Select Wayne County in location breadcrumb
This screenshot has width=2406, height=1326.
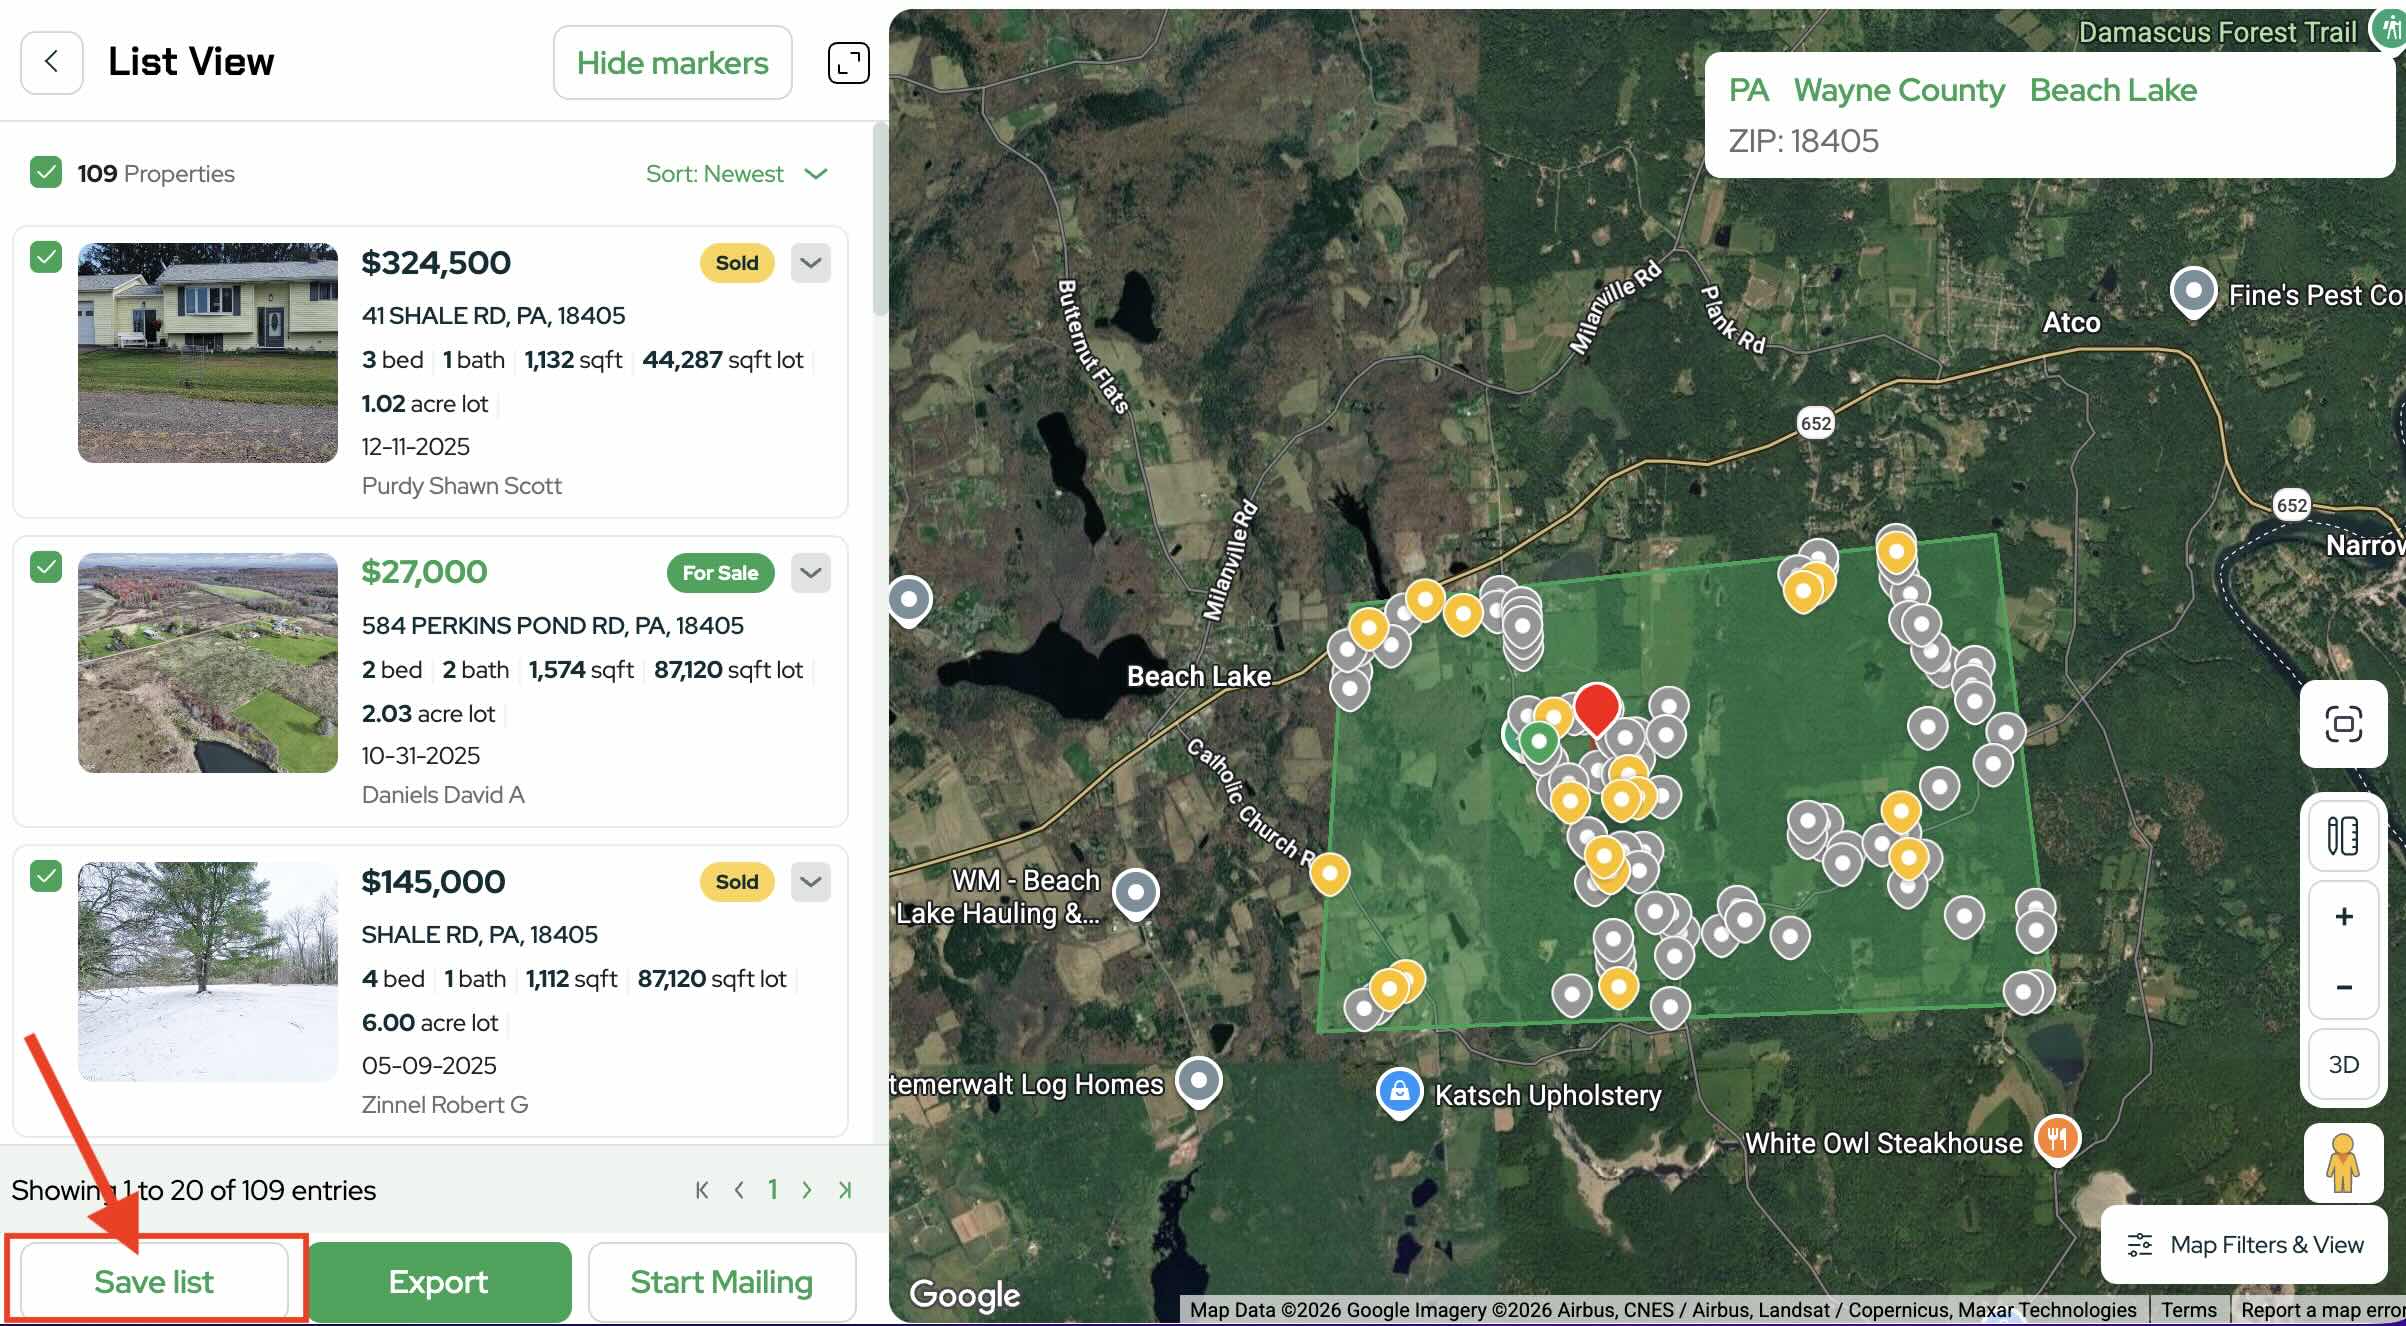[1898, 90]
